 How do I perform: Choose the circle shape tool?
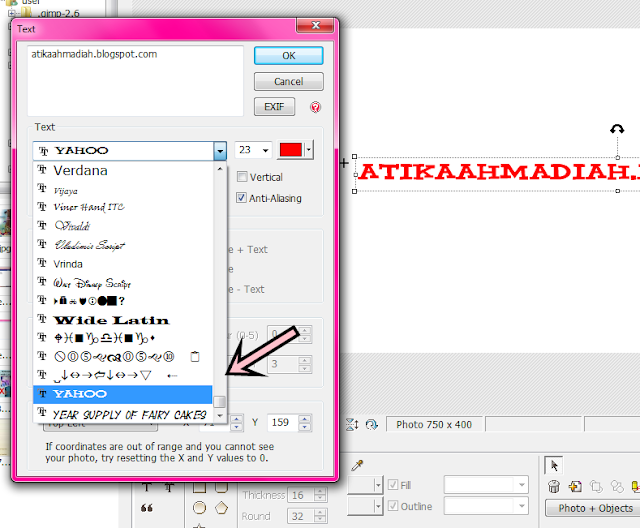click(x=199, y=508)
